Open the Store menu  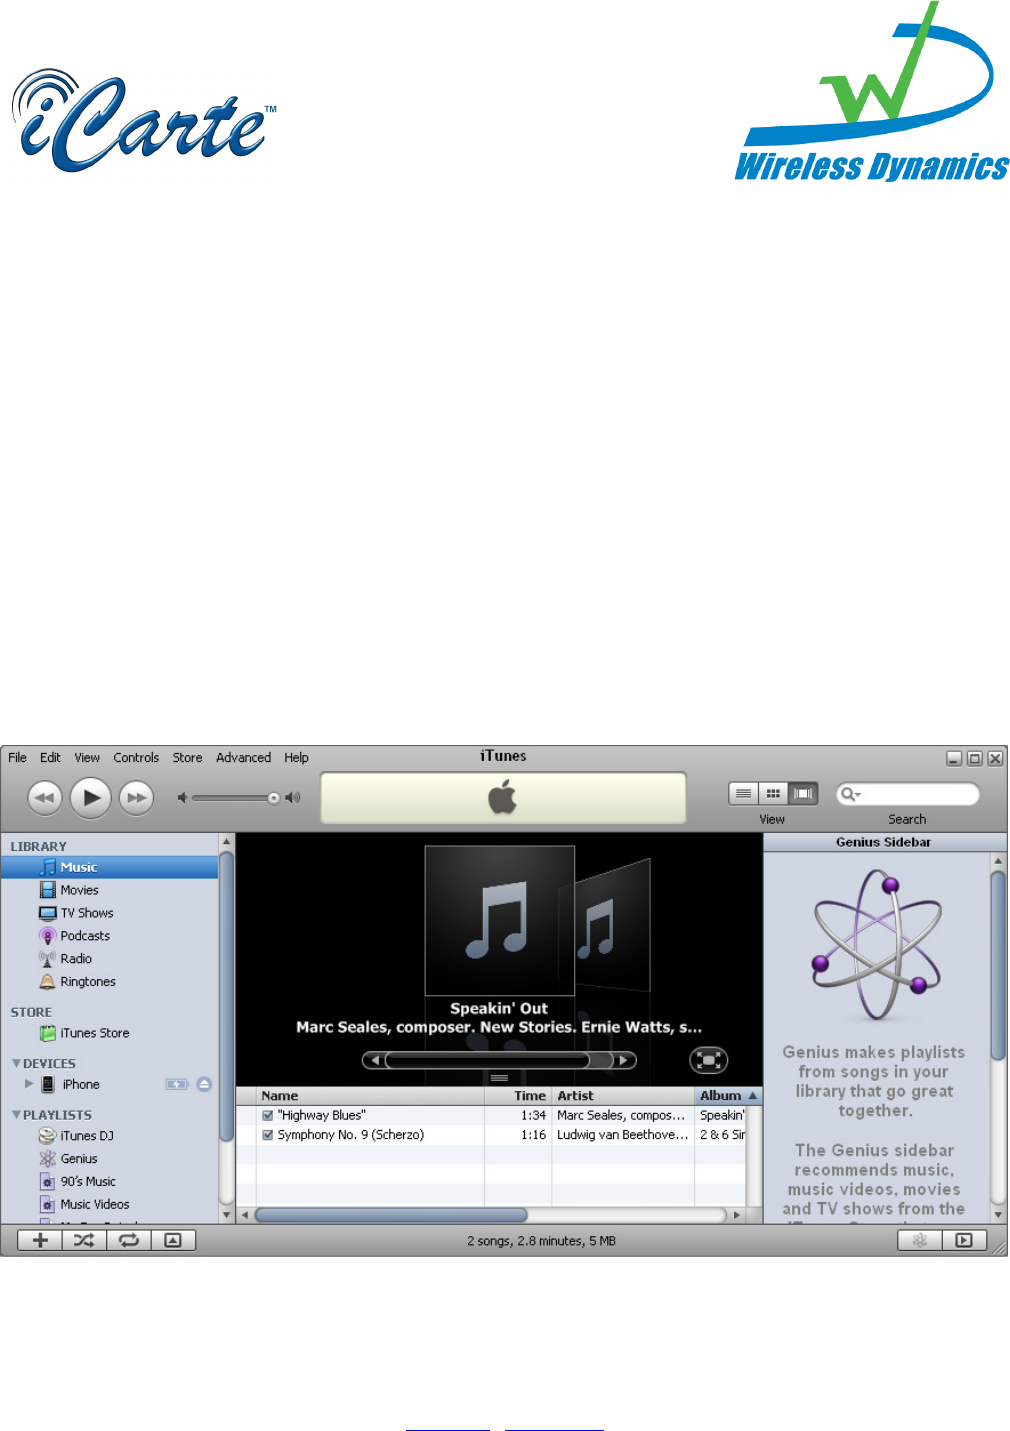click(187, 758)
